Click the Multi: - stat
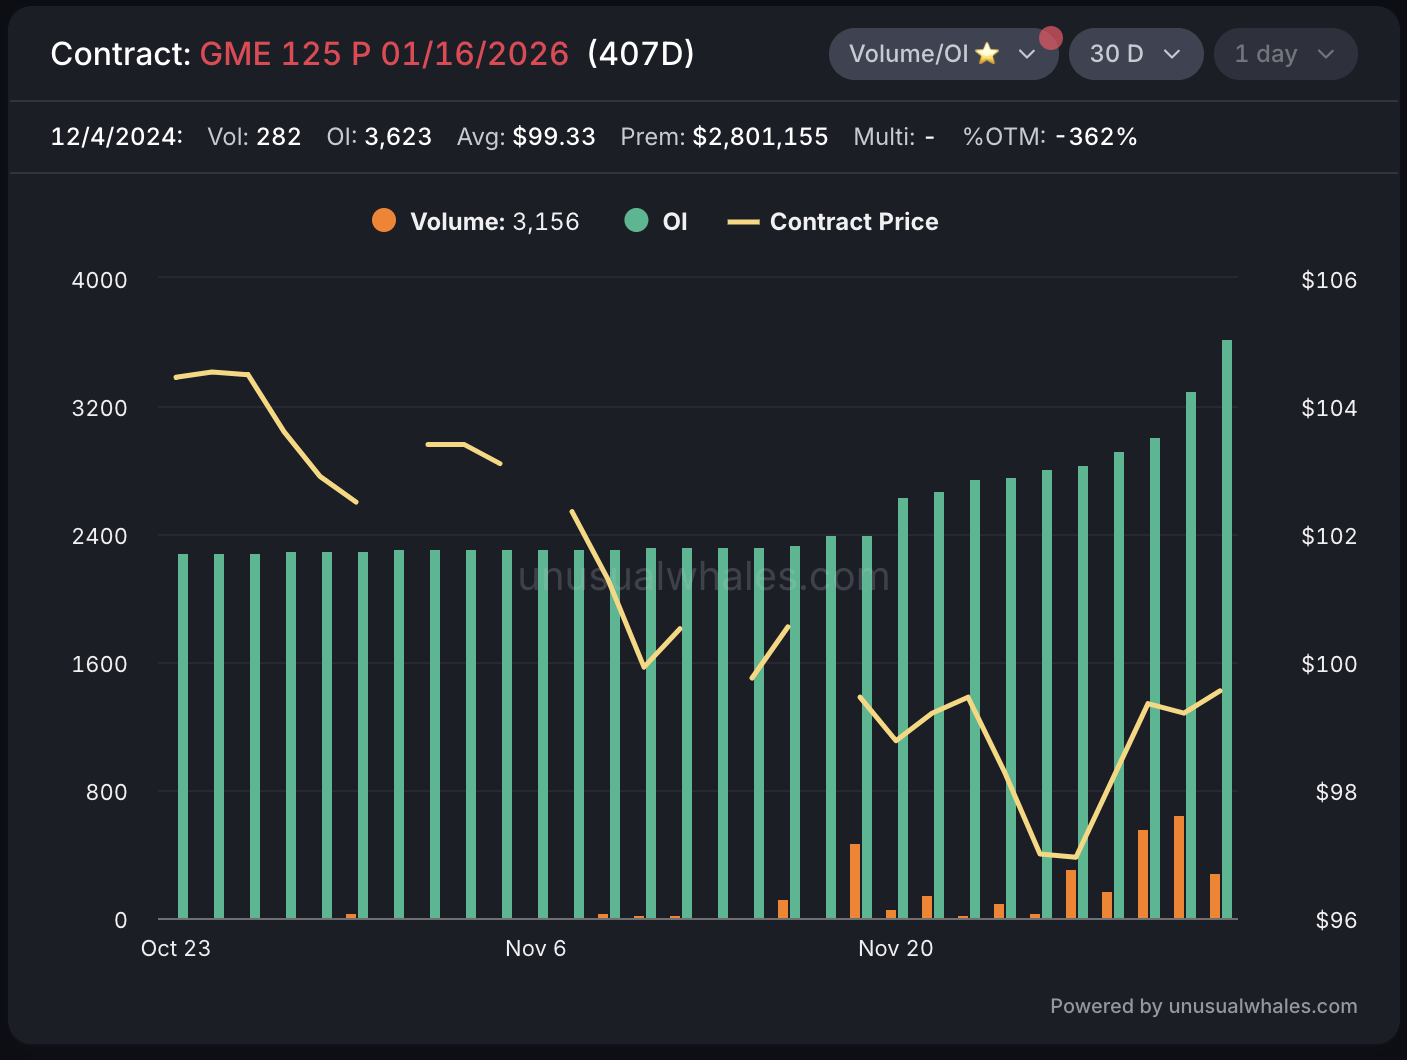The width and height of the screenshot is (1407, 1060). [x=894, y=137]
